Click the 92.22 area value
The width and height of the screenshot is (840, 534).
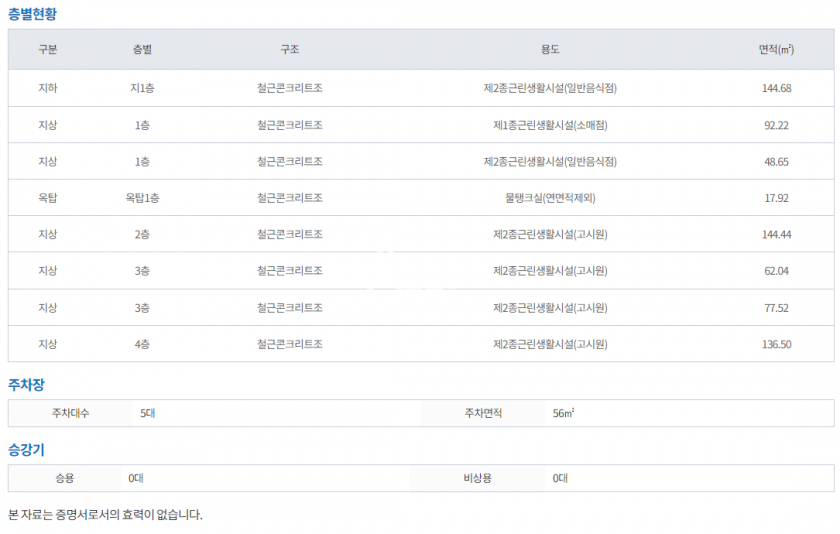776,125
